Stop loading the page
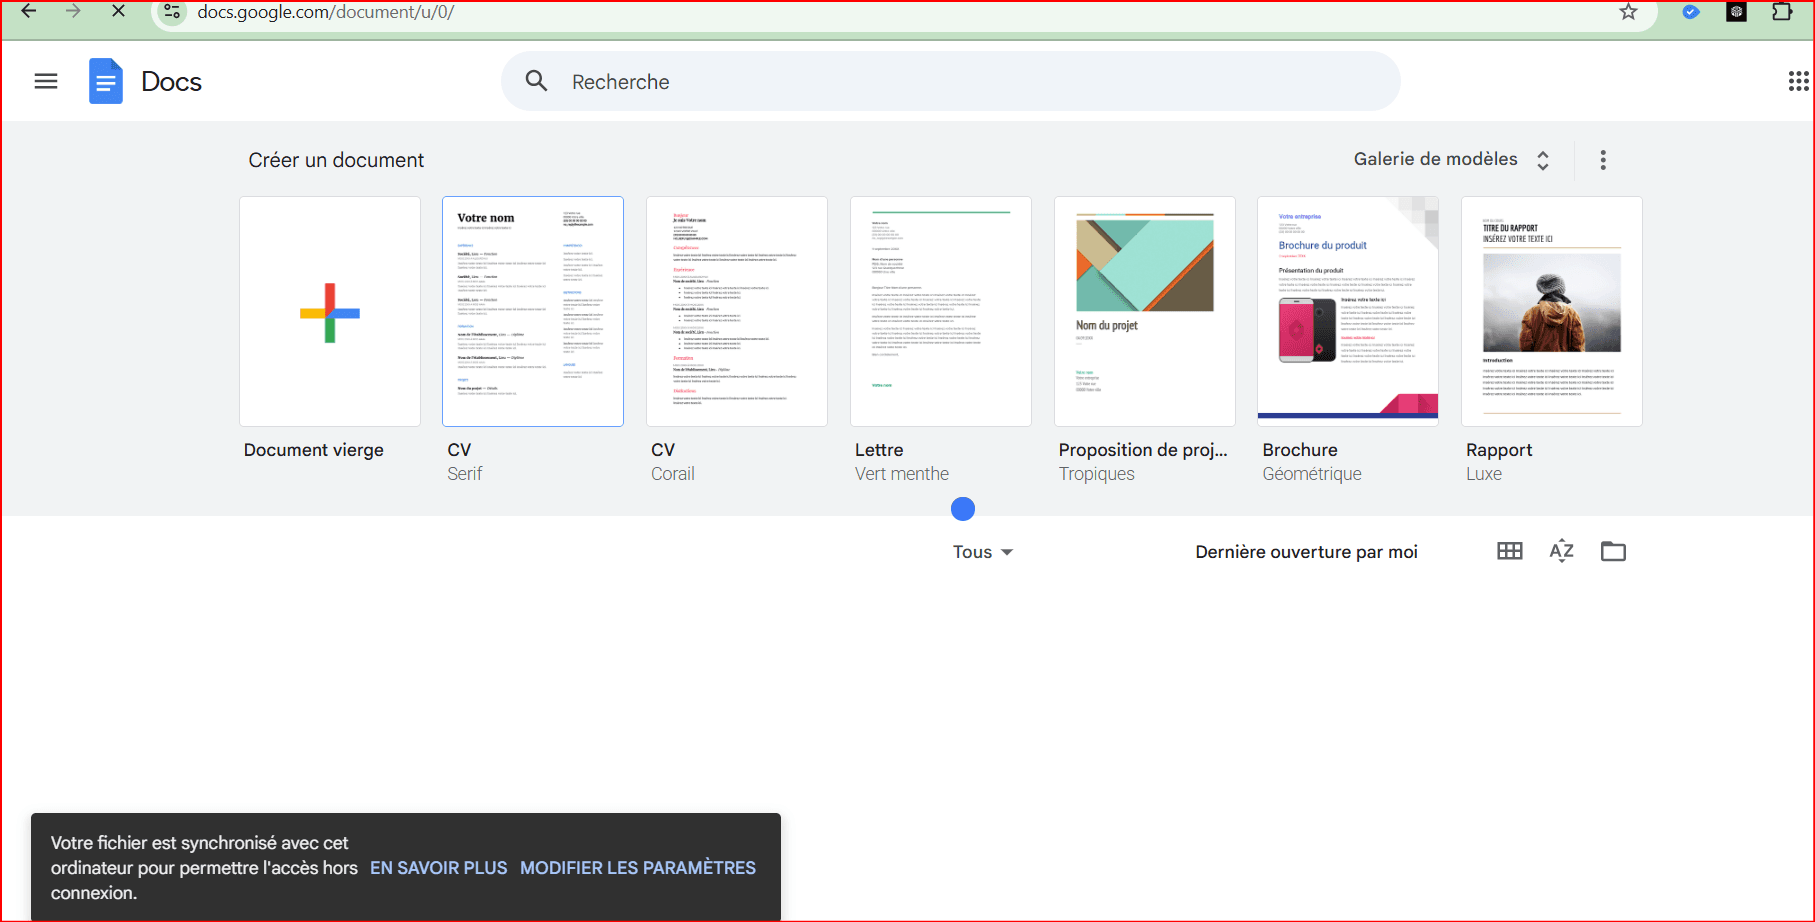 click(118, 11)
